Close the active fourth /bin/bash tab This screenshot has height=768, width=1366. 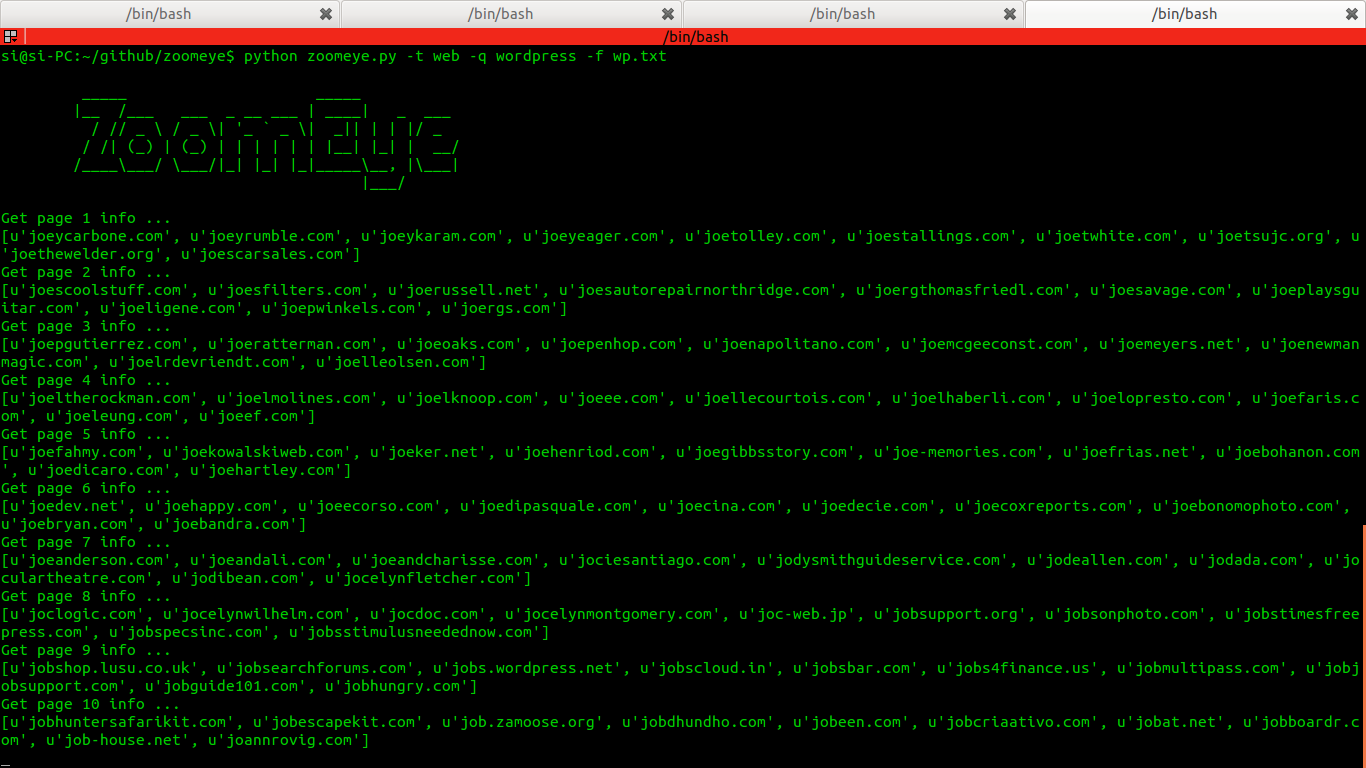[x=1352, y=14]
